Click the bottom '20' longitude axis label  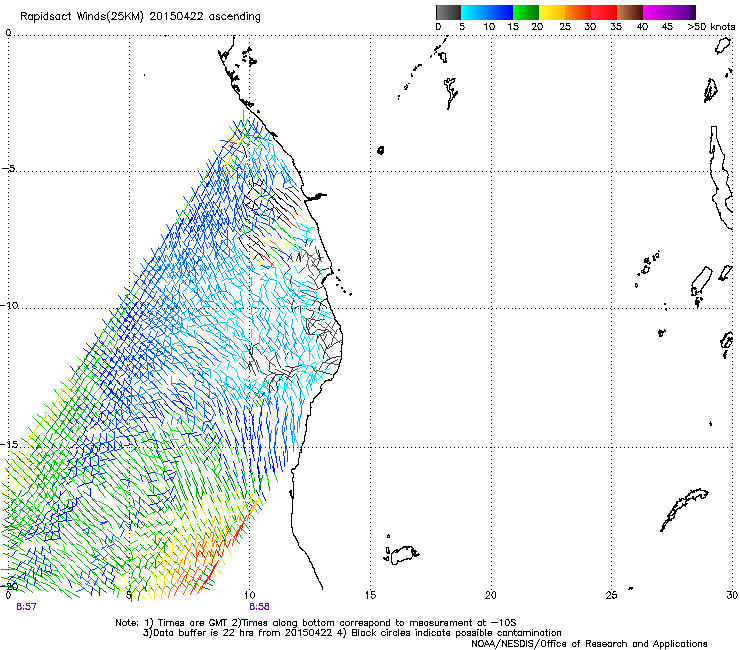tap(491, 595)
